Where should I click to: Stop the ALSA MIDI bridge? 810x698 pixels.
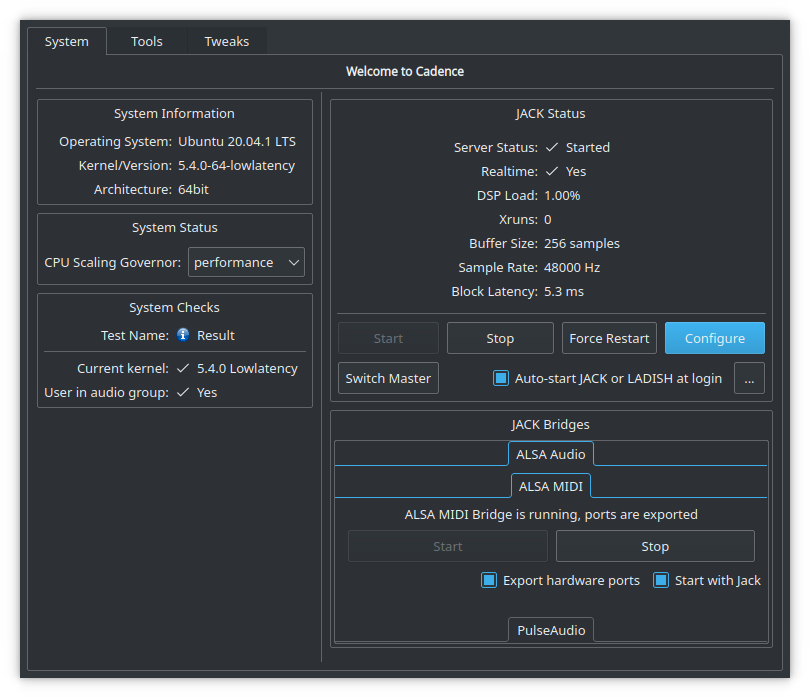tap(655, 546)
